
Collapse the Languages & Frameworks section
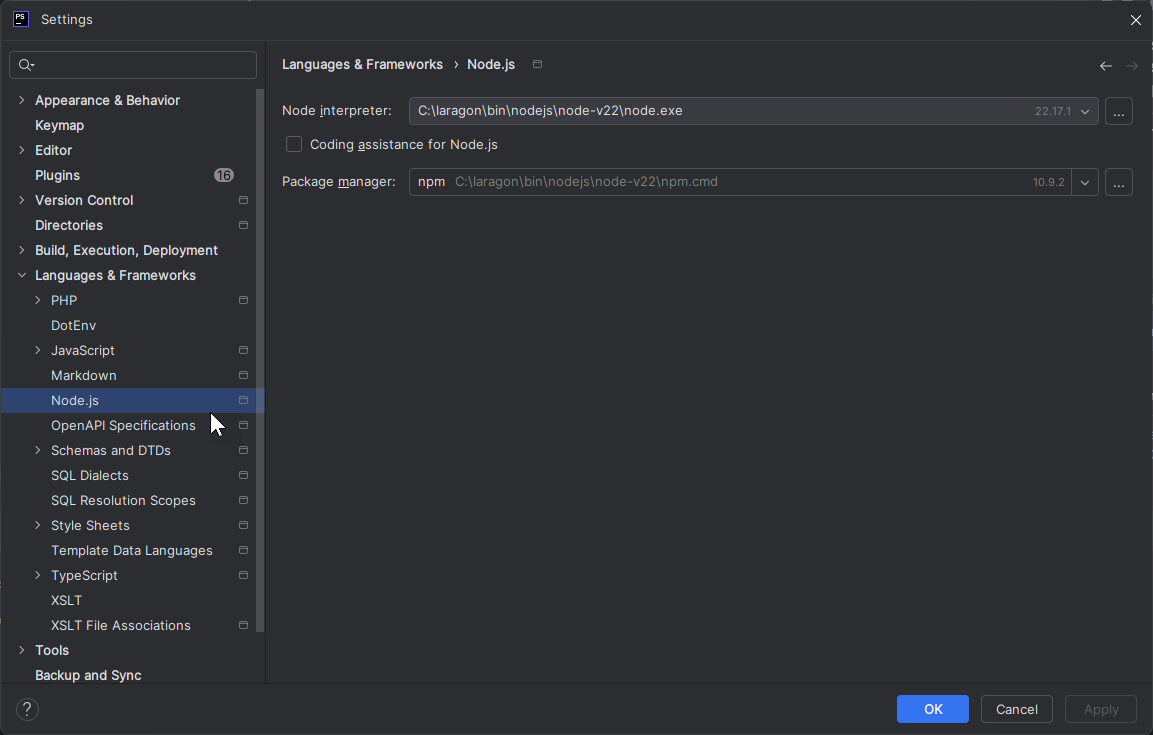click(x=21, y=275)
